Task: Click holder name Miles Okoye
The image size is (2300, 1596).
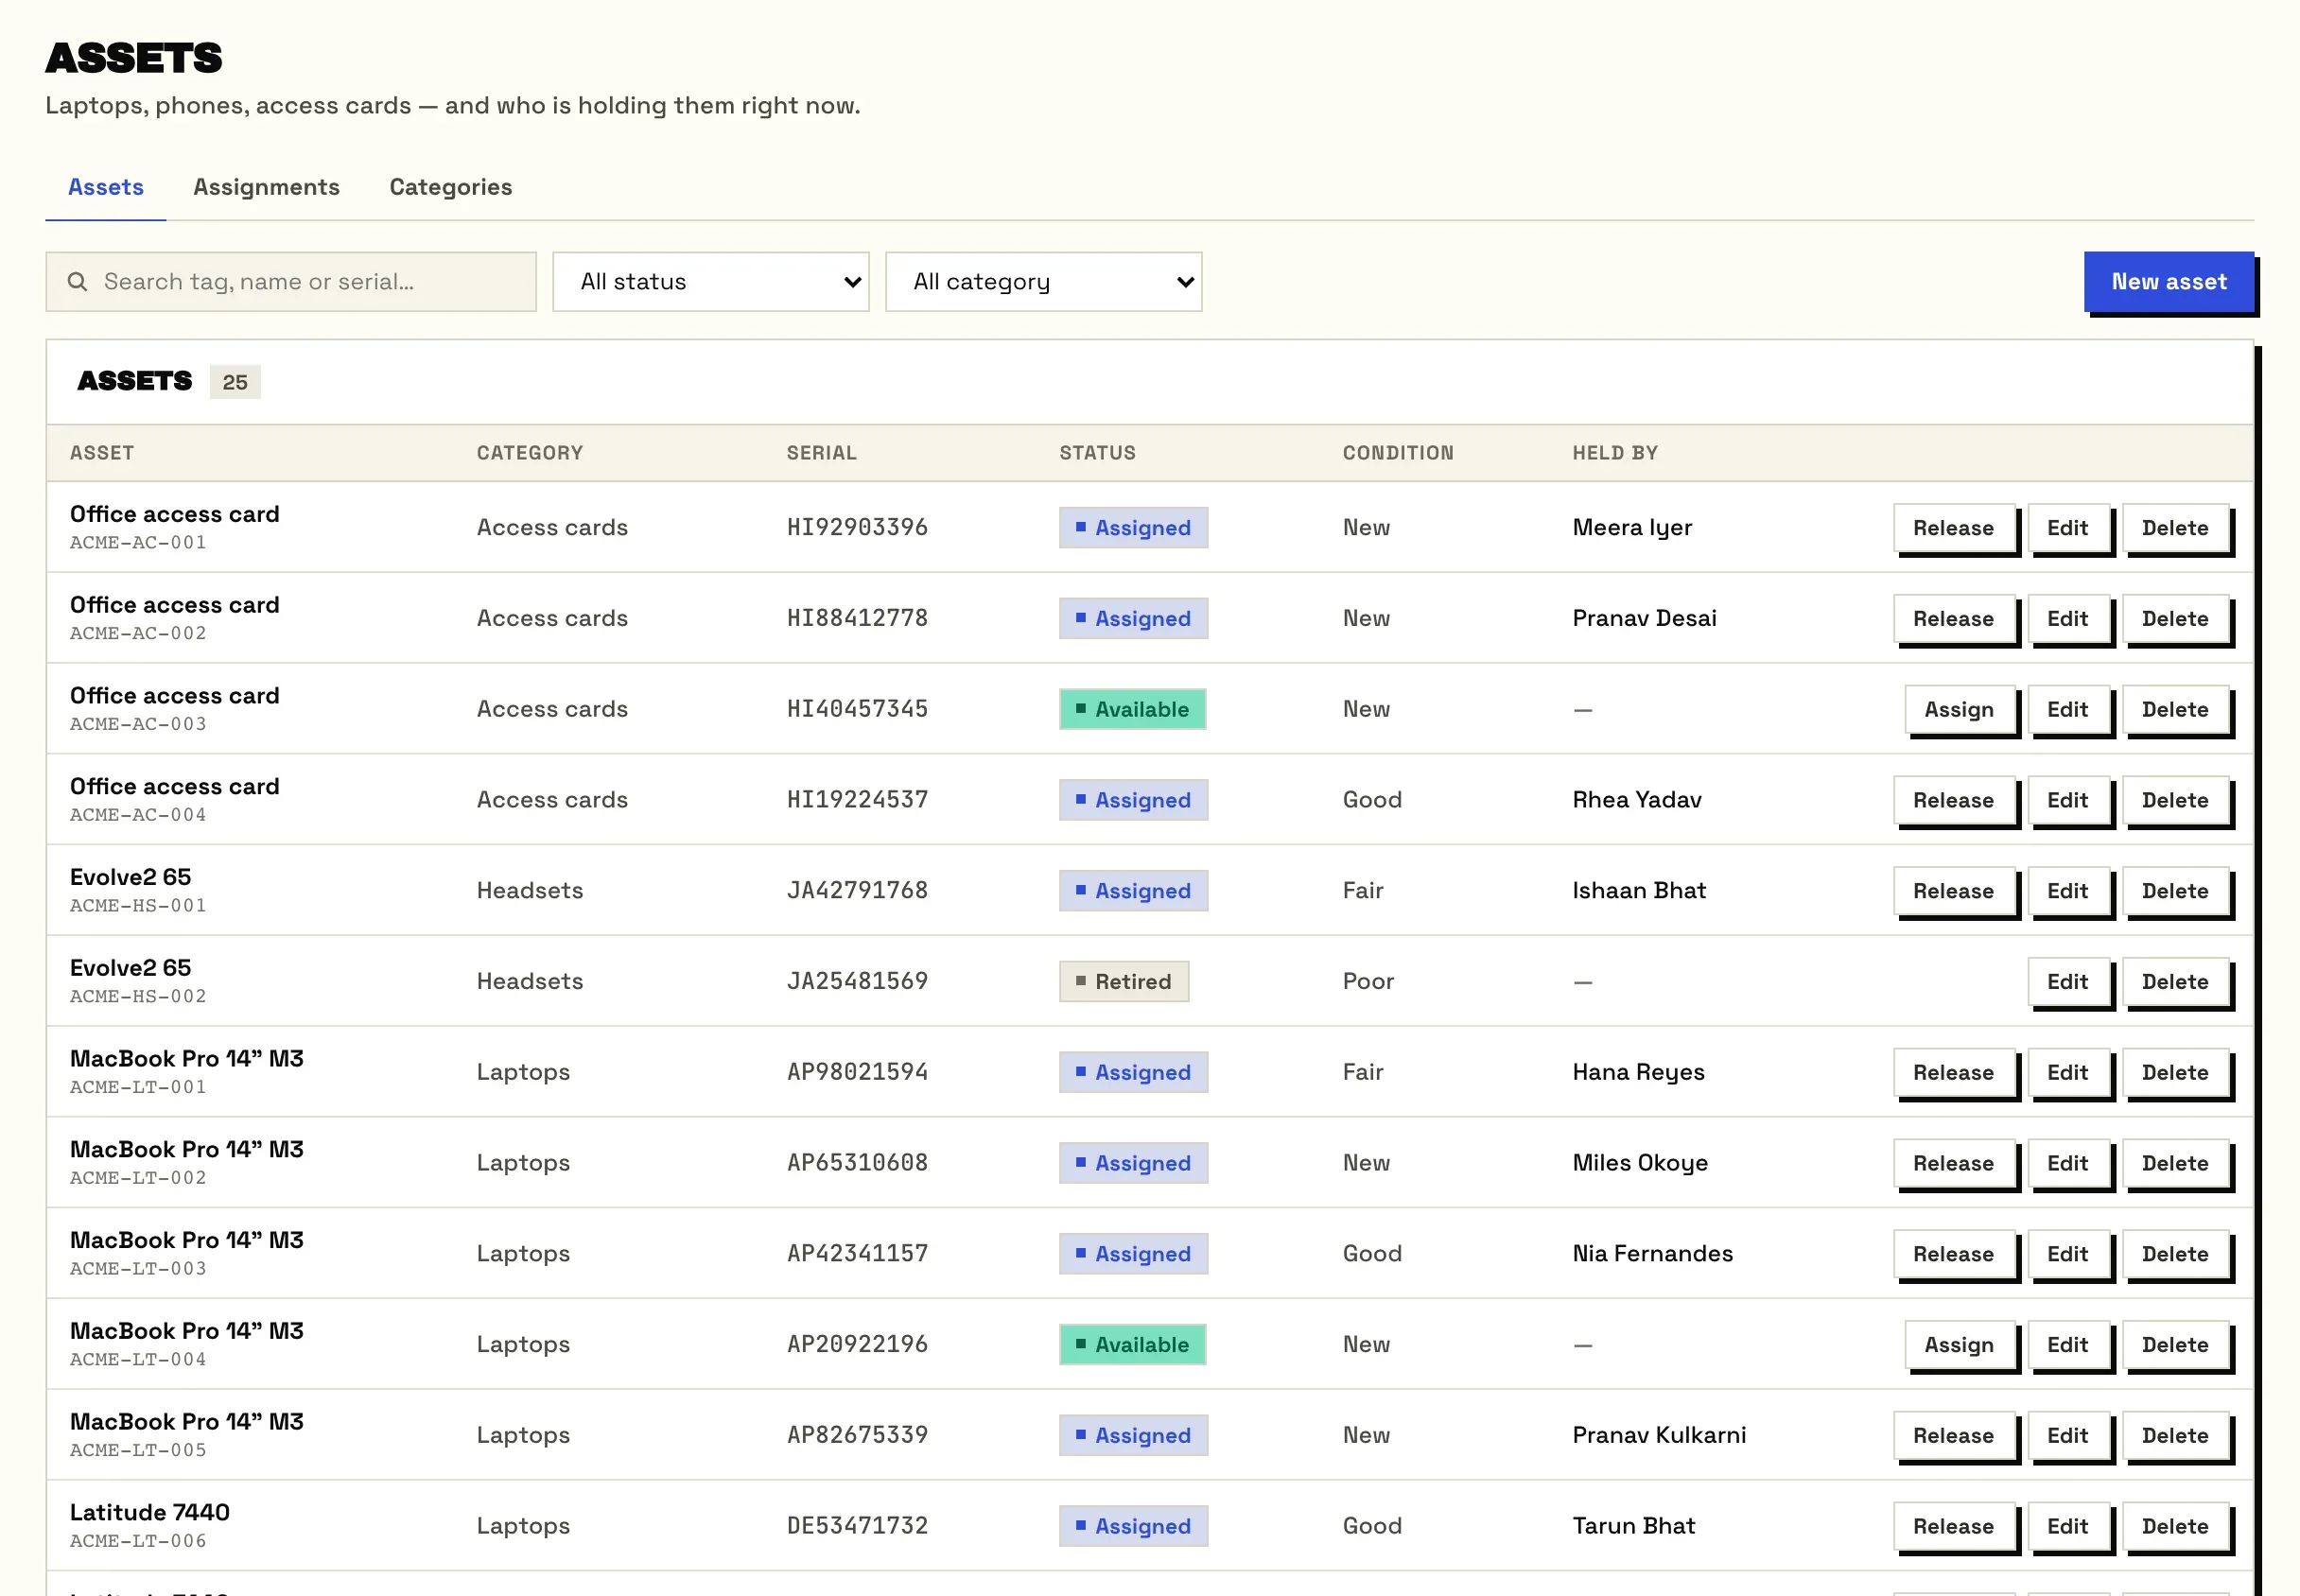Action: (1639, 1164)
